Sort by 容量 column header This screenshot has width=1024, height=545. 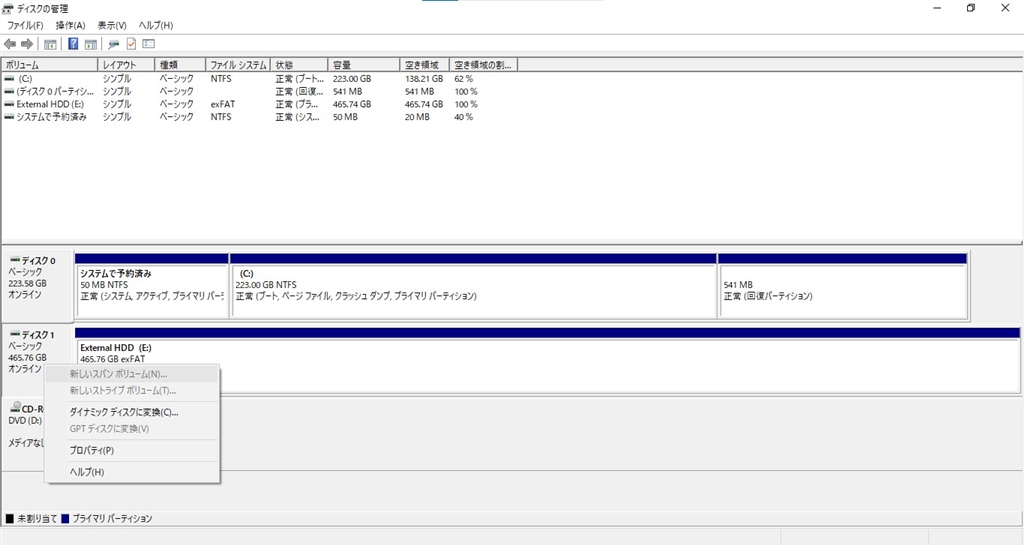tap(364, 65)
